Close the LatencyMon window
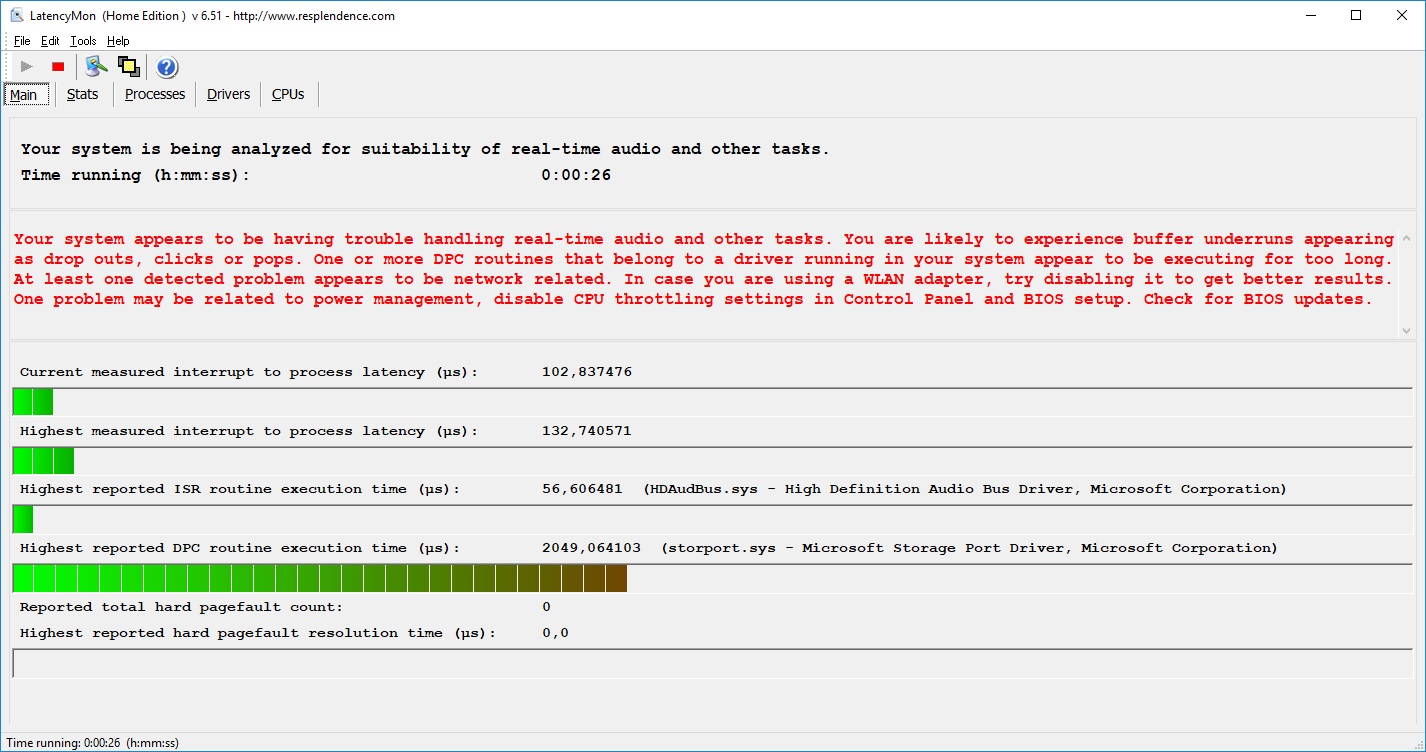This screenshot has height=752, width=1426. pyautogui.click(x=1402, y=15)
